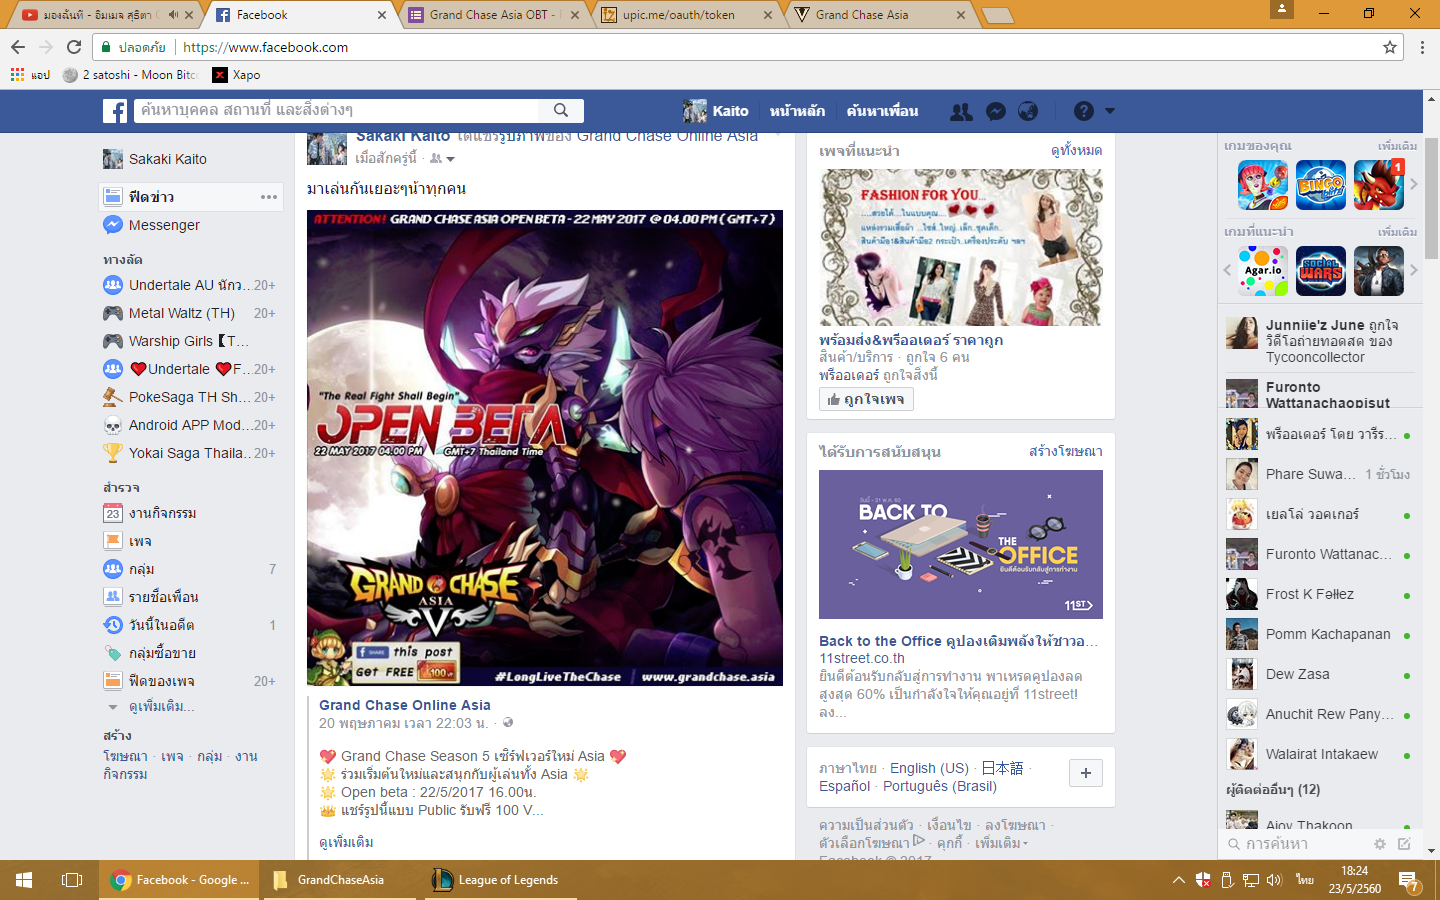This screenshot has height=900, width=1440.
Task: Open Events (งานกิจกรรม) in Explore
Action: click(150, 513)
